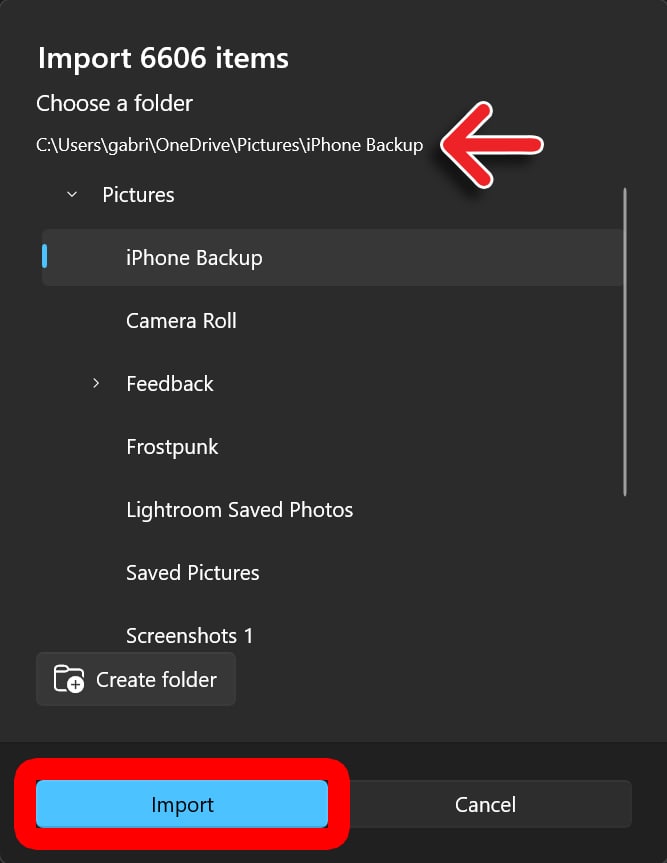Click the "Import 6606 items" title
667x863 pixels.
coord(163,58)
